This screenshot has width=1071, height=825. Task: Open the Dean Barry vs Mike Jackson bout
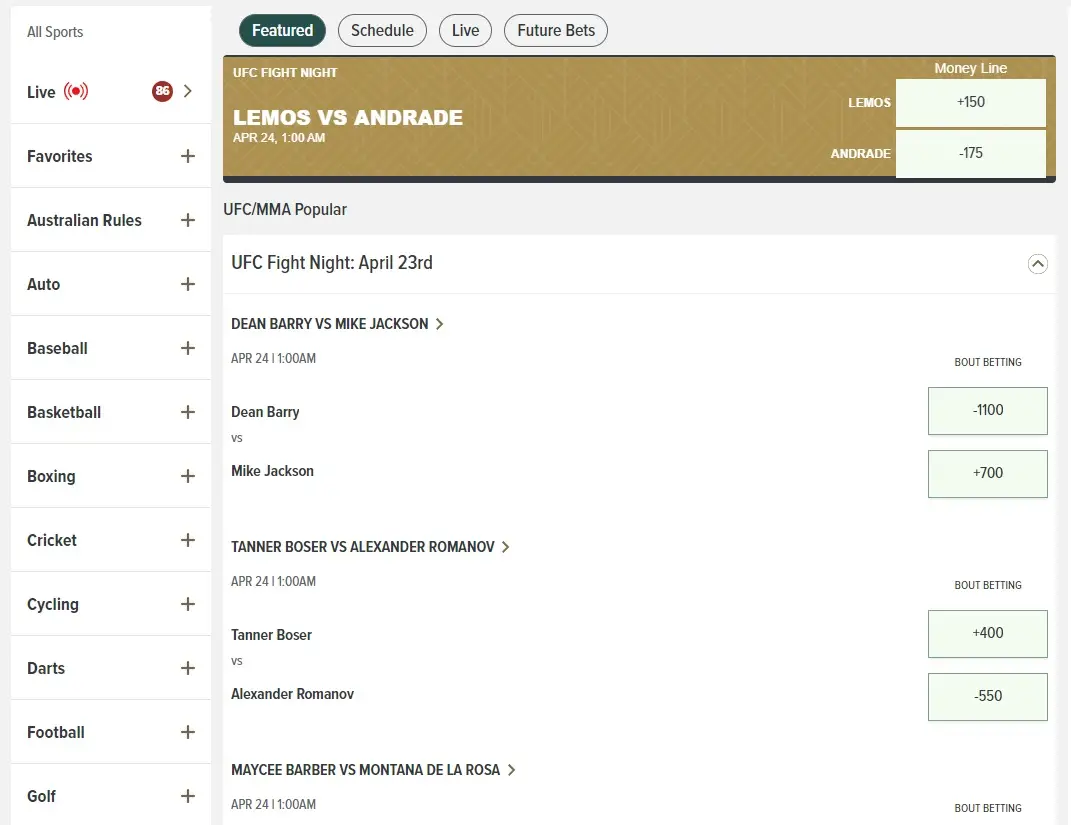(x=329, y=324)
